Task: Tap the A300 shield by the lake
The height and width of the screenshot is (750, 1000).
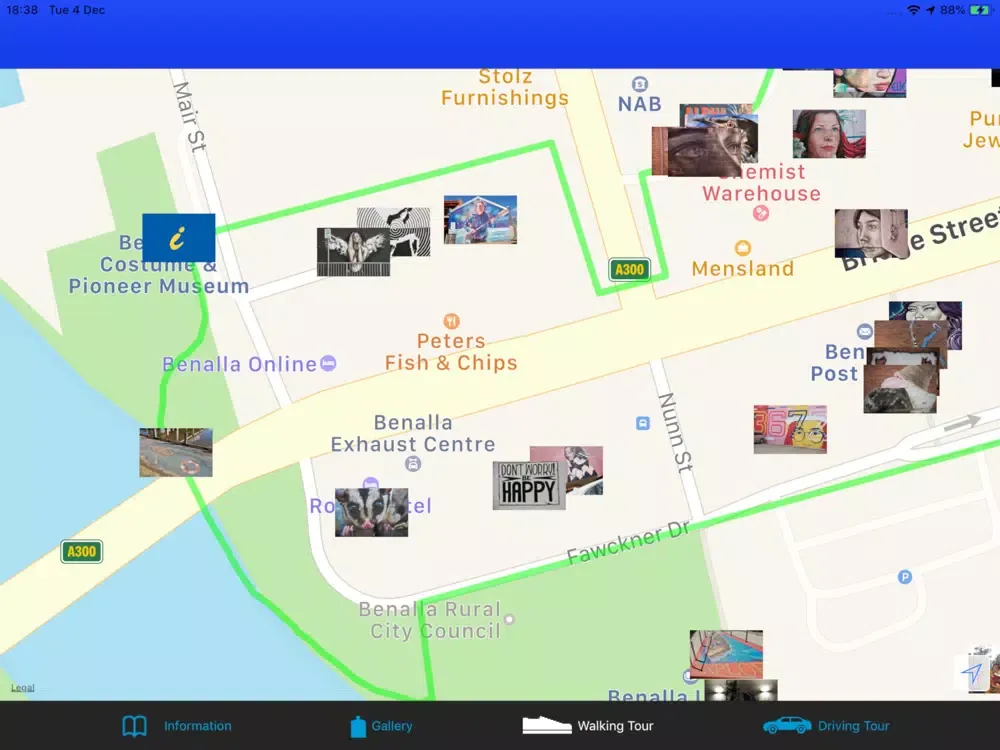Action: click(82, 552)
